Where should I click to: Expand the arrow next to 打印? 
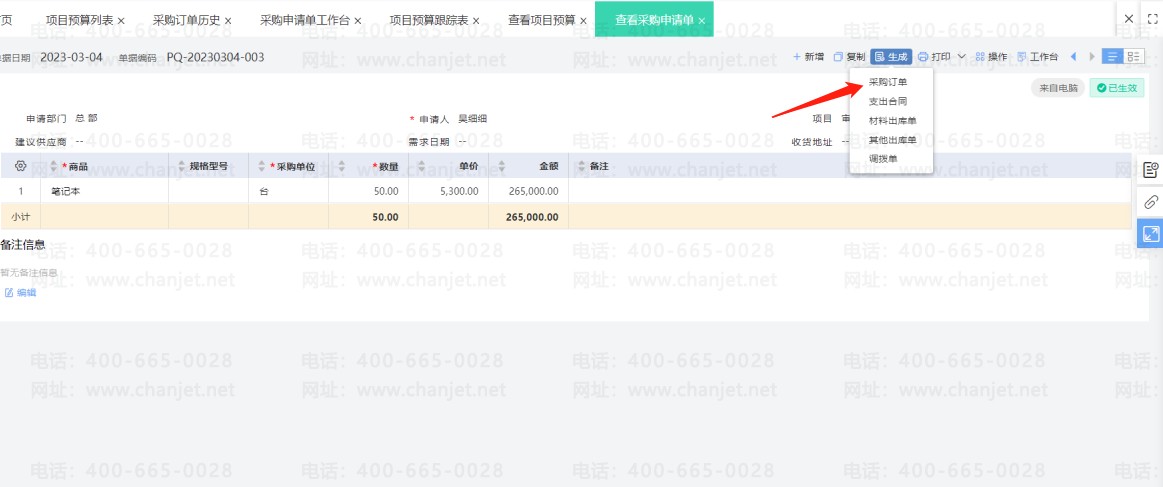click(x=962, y=57)
